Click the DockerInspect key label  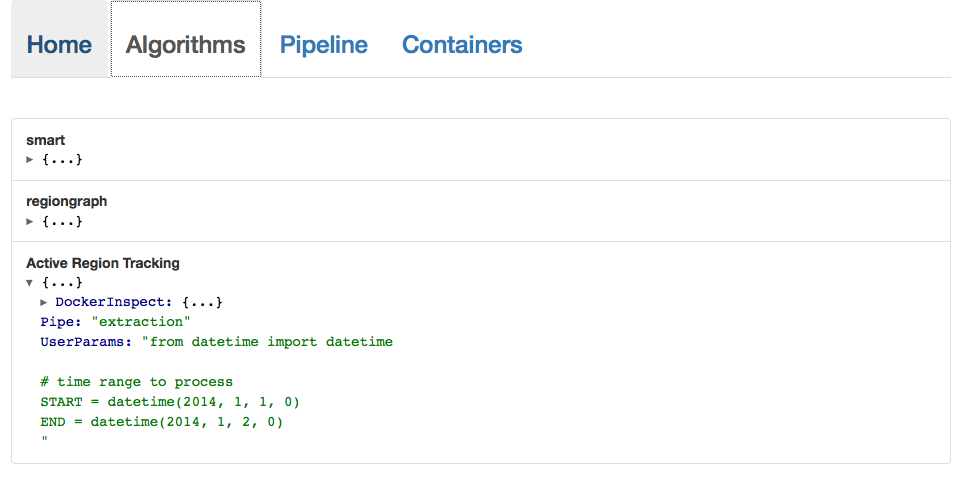point(112,302)
